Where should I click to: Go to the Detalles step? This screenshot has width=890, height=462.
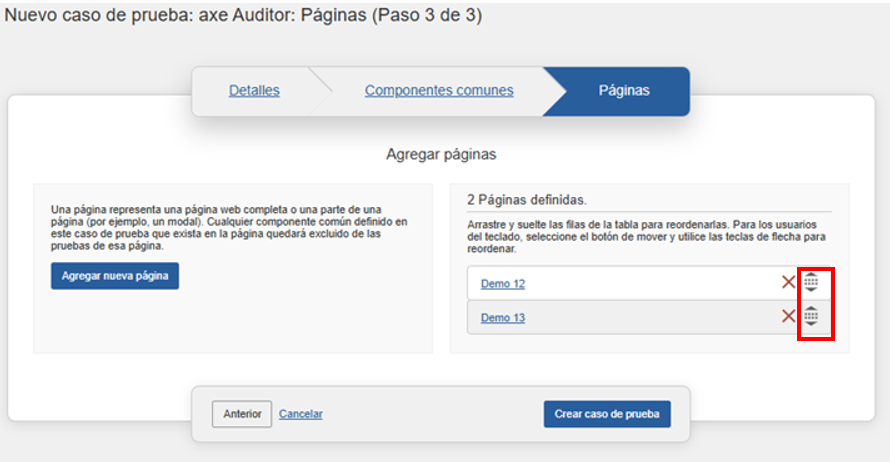click(x=254, y=91)
